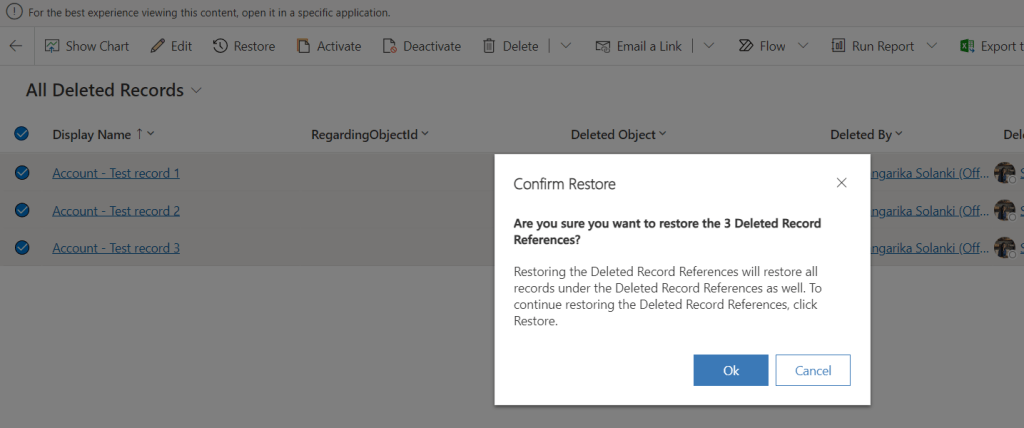Open the Flow menu
The width and height of the screenshot is (1024, 428).
(x=761, y=46)
